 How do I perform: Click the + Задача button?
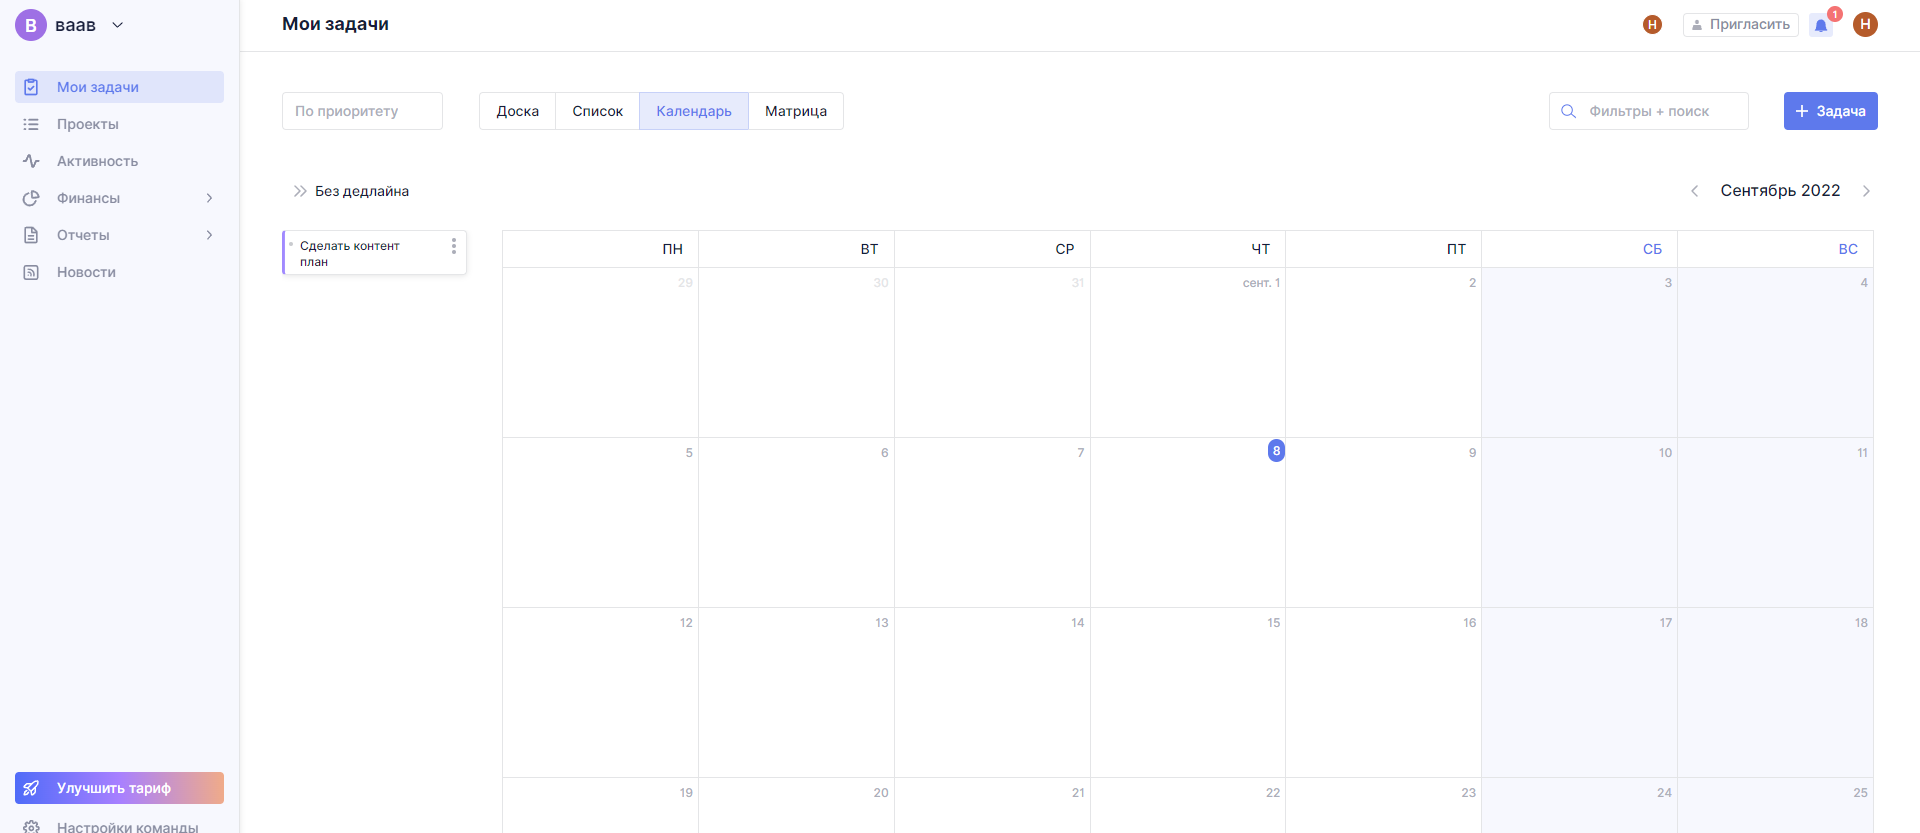(x=1830, y=111)
